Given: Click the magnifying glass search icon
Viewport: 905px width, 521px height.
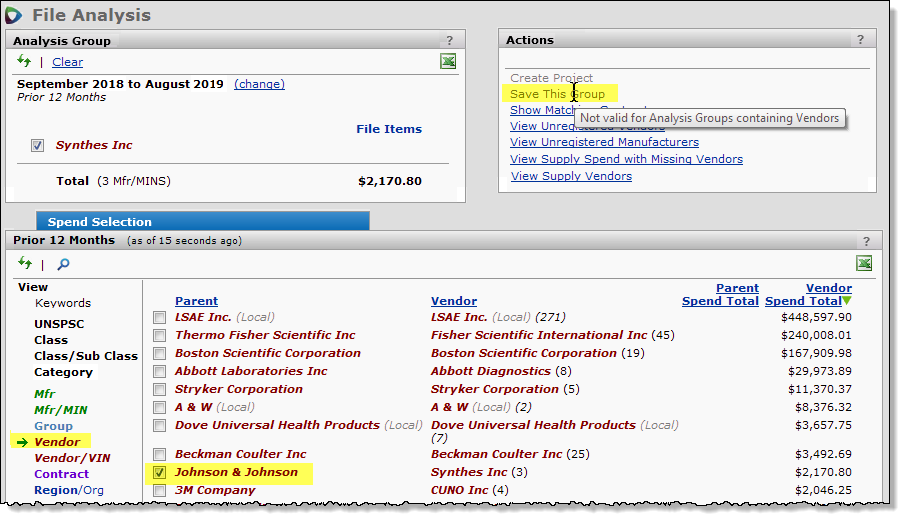Looking at the screenshot, I should [63, 264].
